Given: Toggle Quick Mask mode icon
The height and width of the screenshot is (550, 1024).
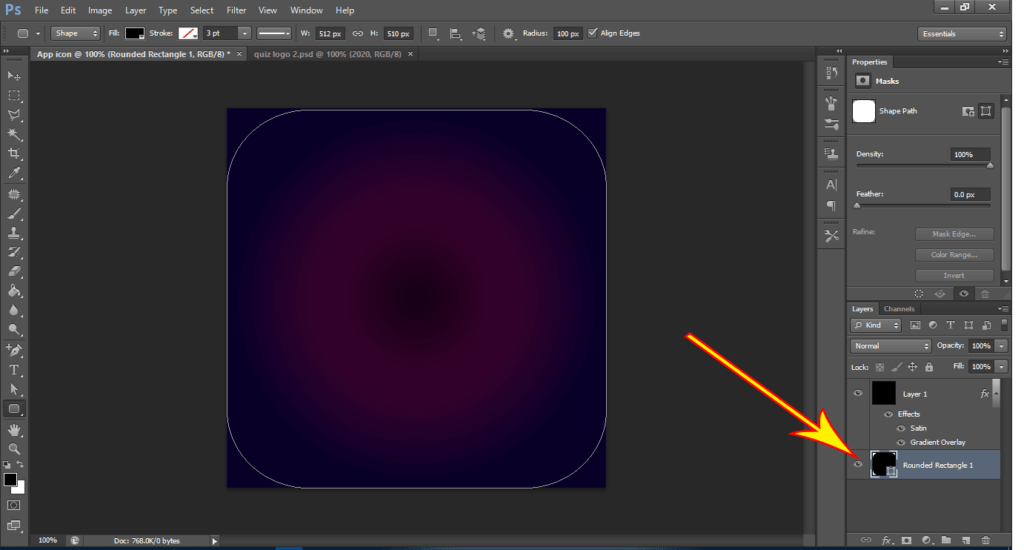Looking at the screenshot, I should point(14,506).
